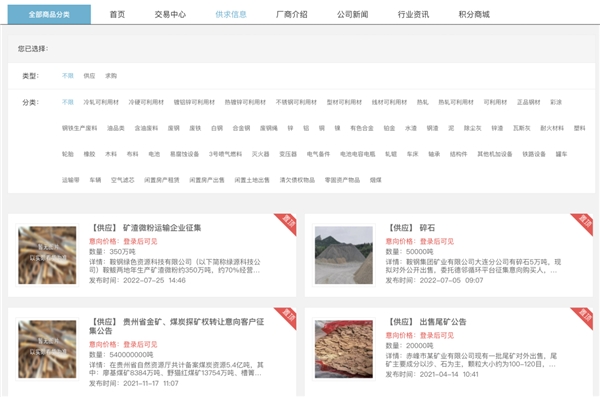Select the 耐火材料 category filter

(552, 128)
